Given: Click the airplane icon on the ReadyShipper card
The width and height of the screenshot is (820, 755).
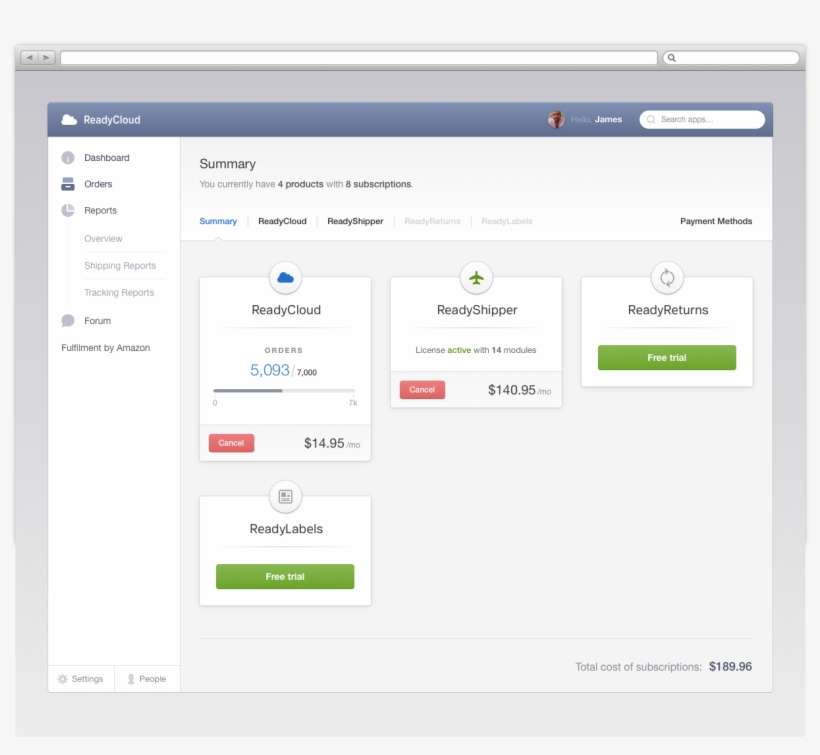Looking at the screenshot, I should click(475, 279).
